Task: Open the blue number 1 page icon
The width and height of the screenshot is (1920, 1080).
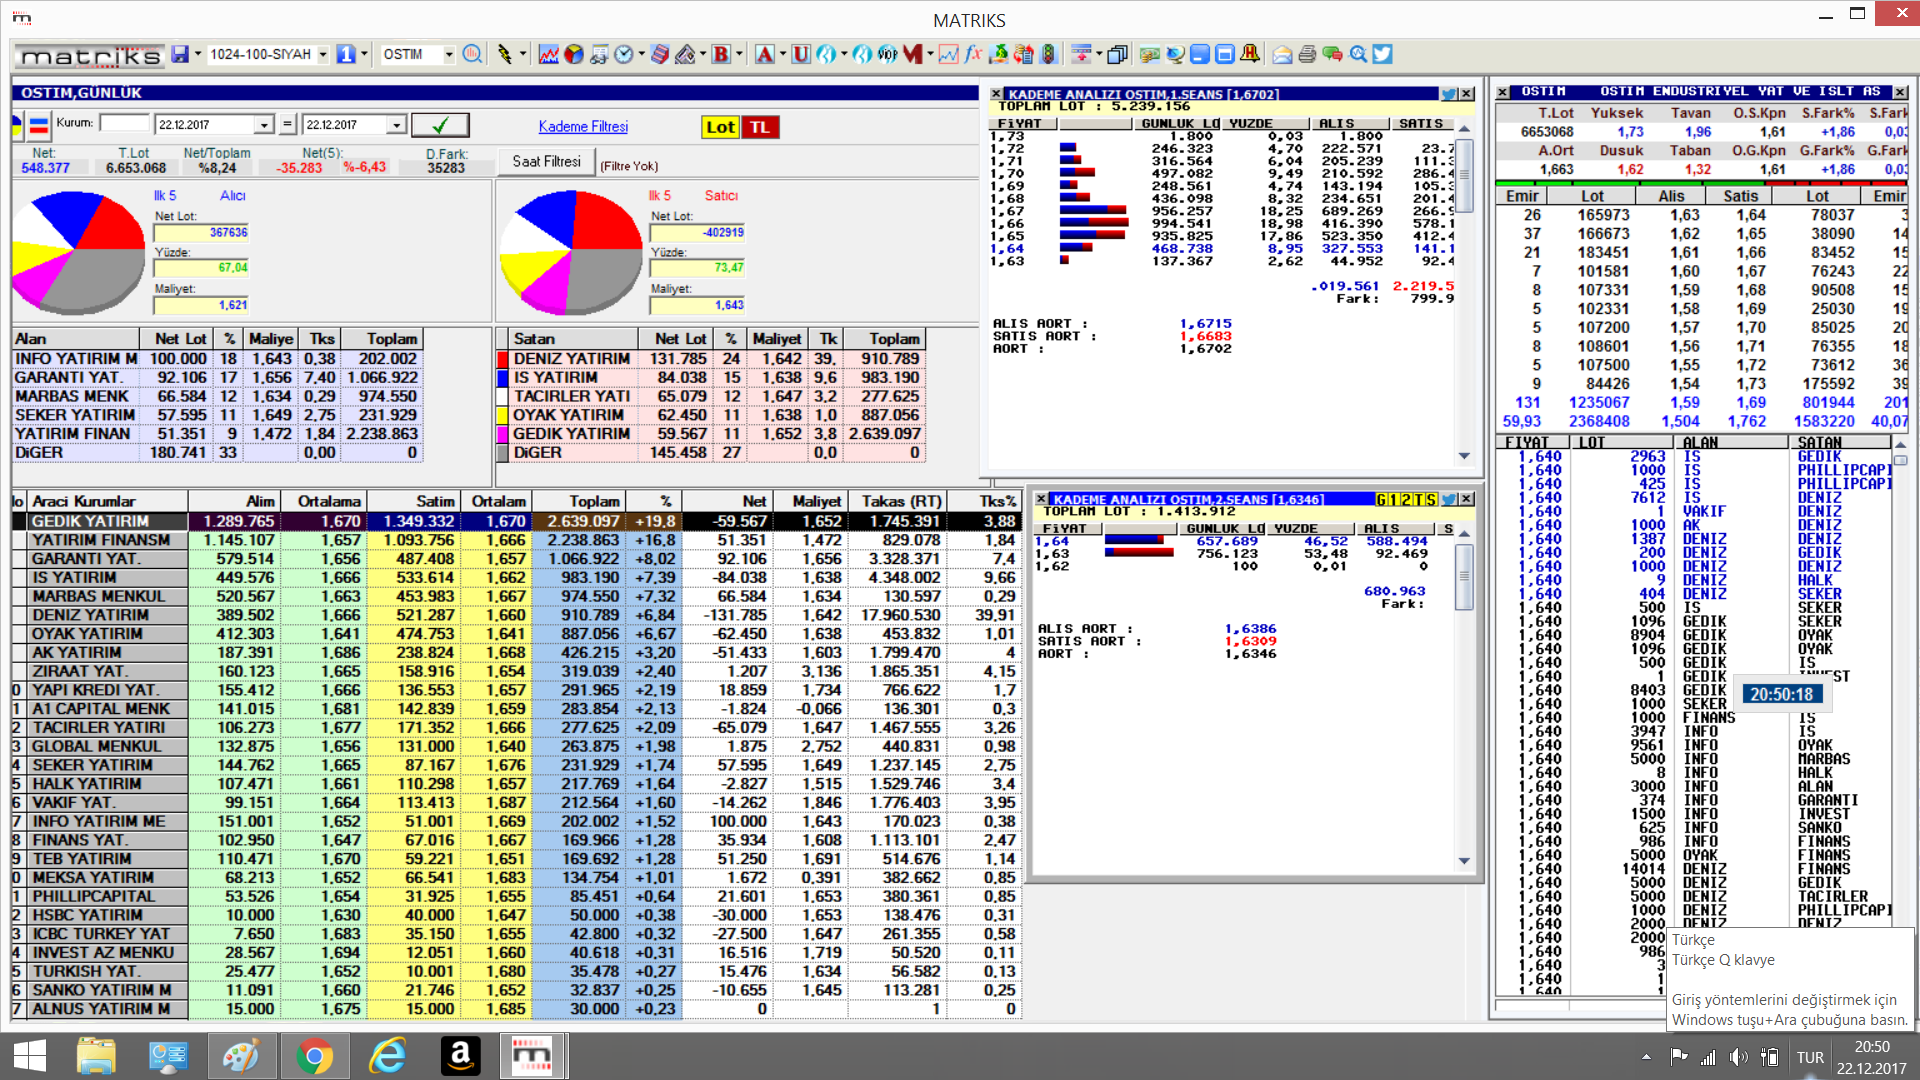Action: click(x=346, y=54)
